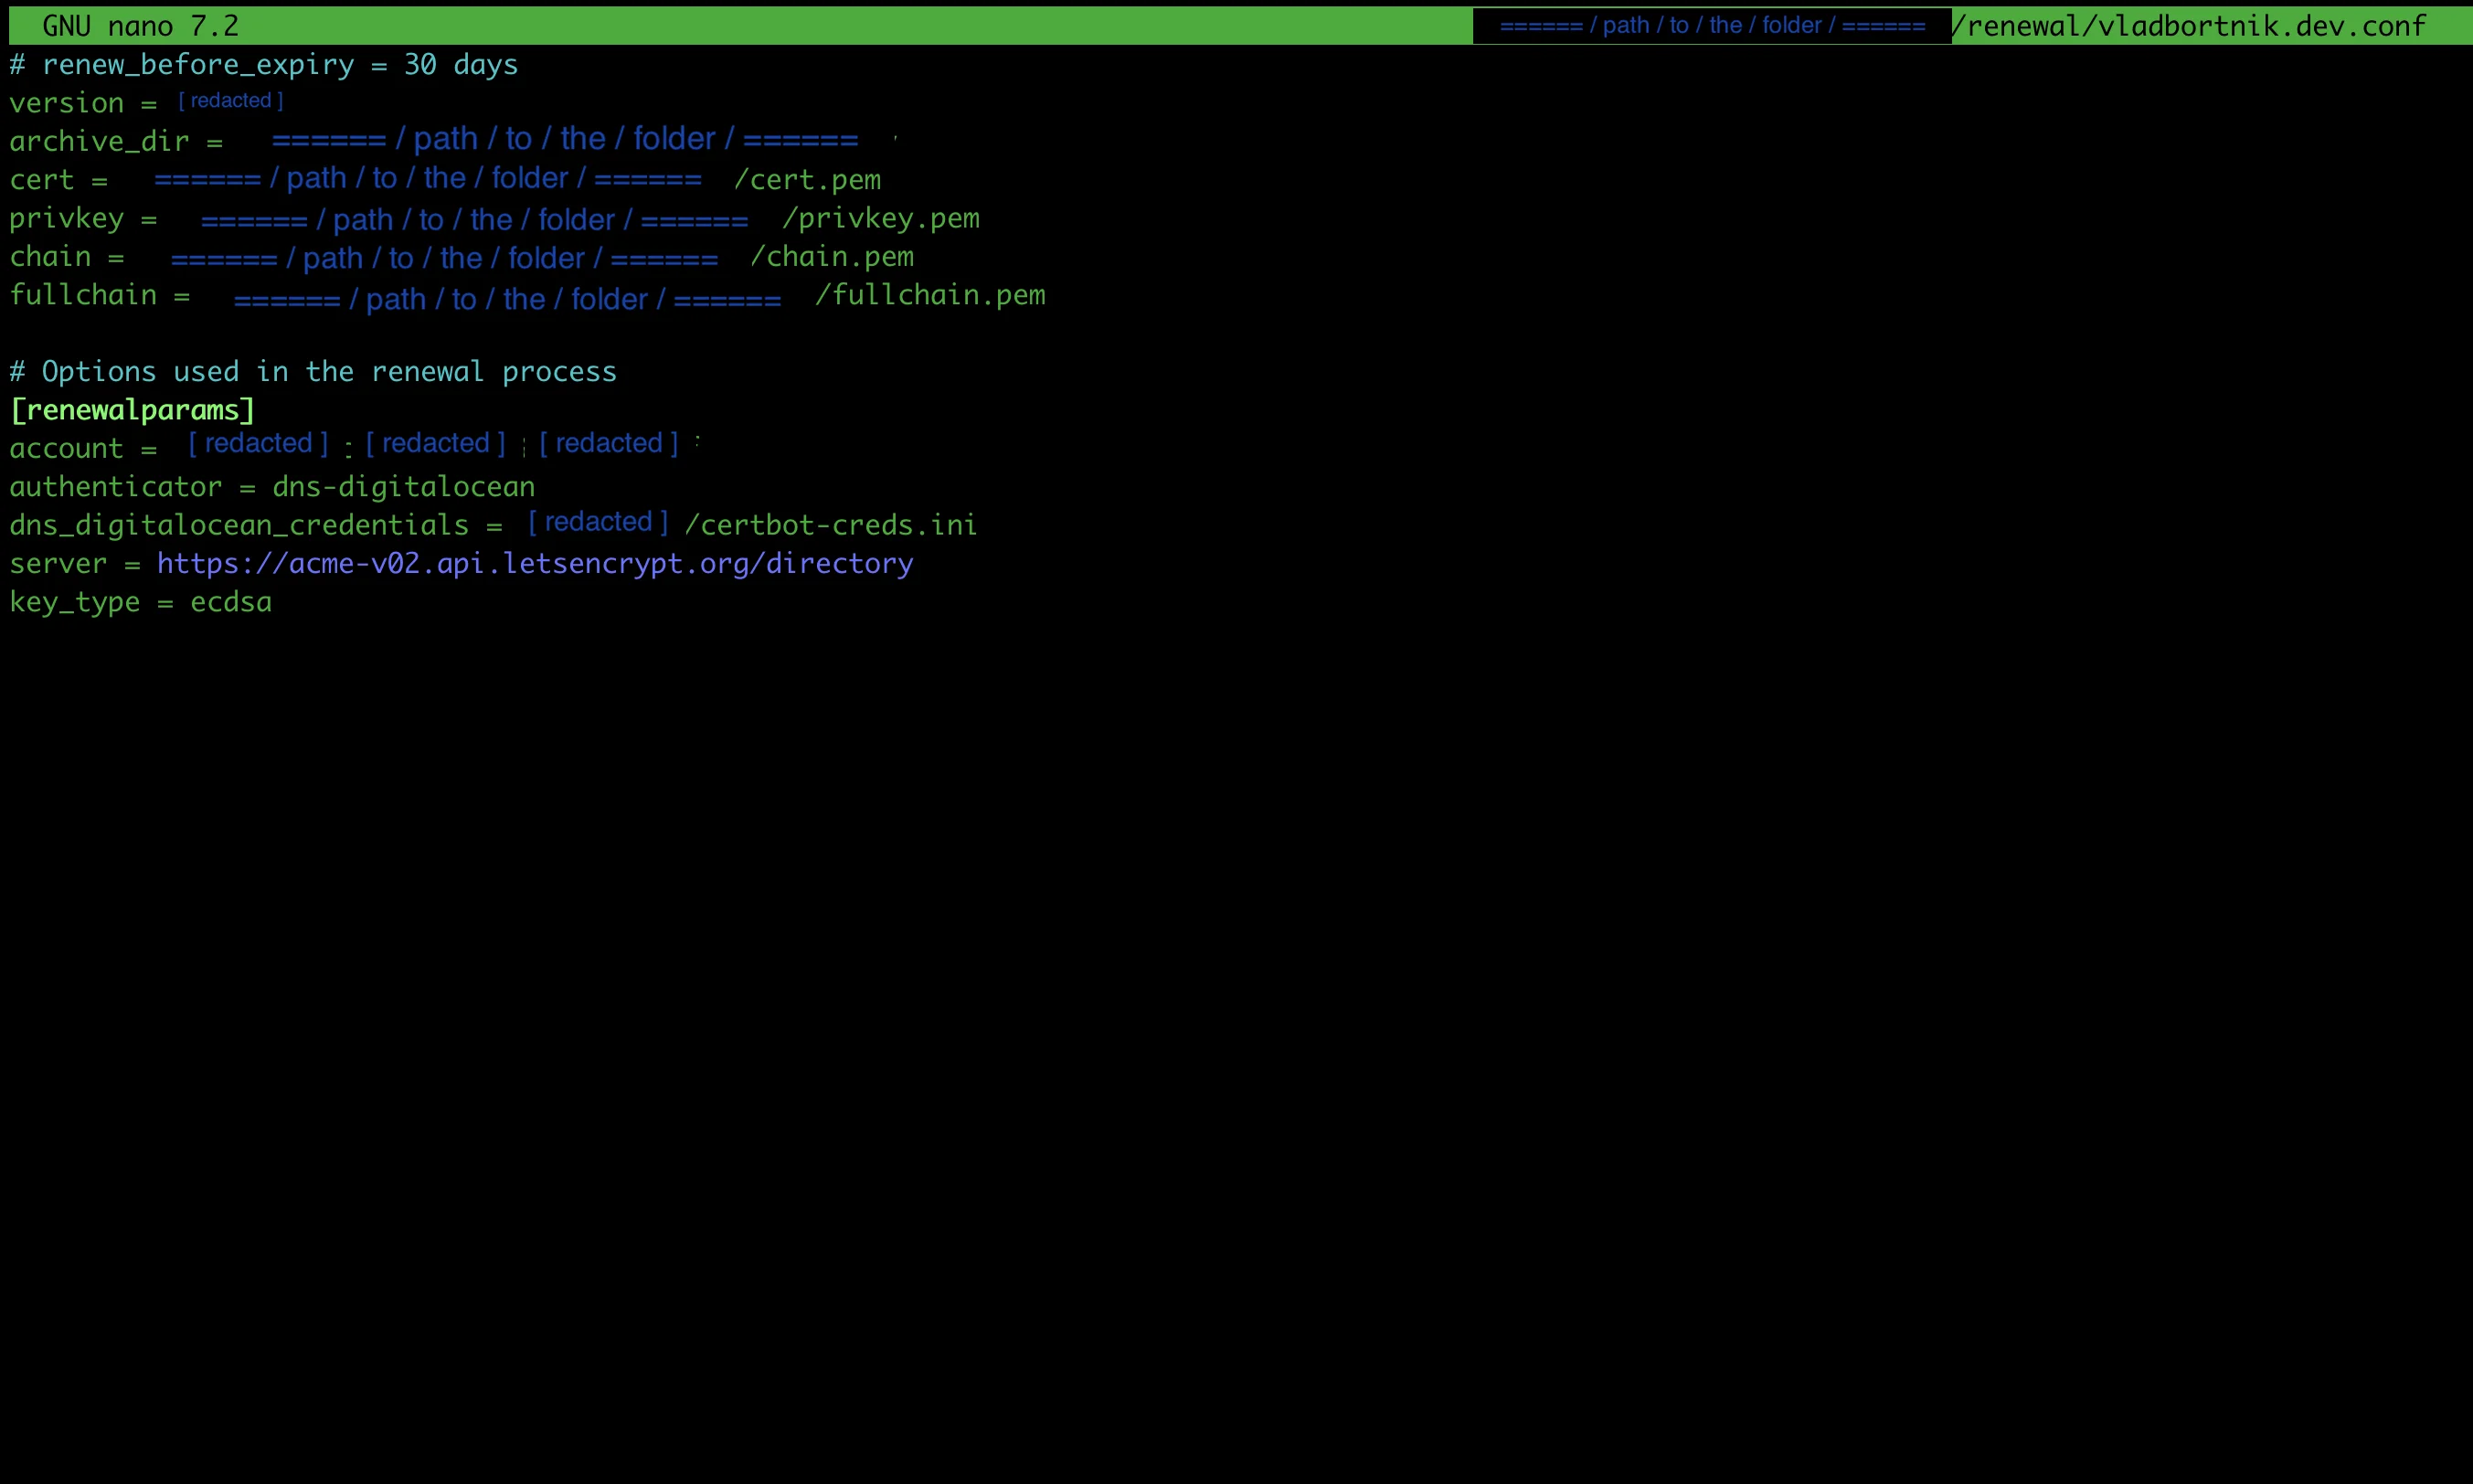
Task: Click the dns_digitalocean_credentials key name
Action: point(239,525)
